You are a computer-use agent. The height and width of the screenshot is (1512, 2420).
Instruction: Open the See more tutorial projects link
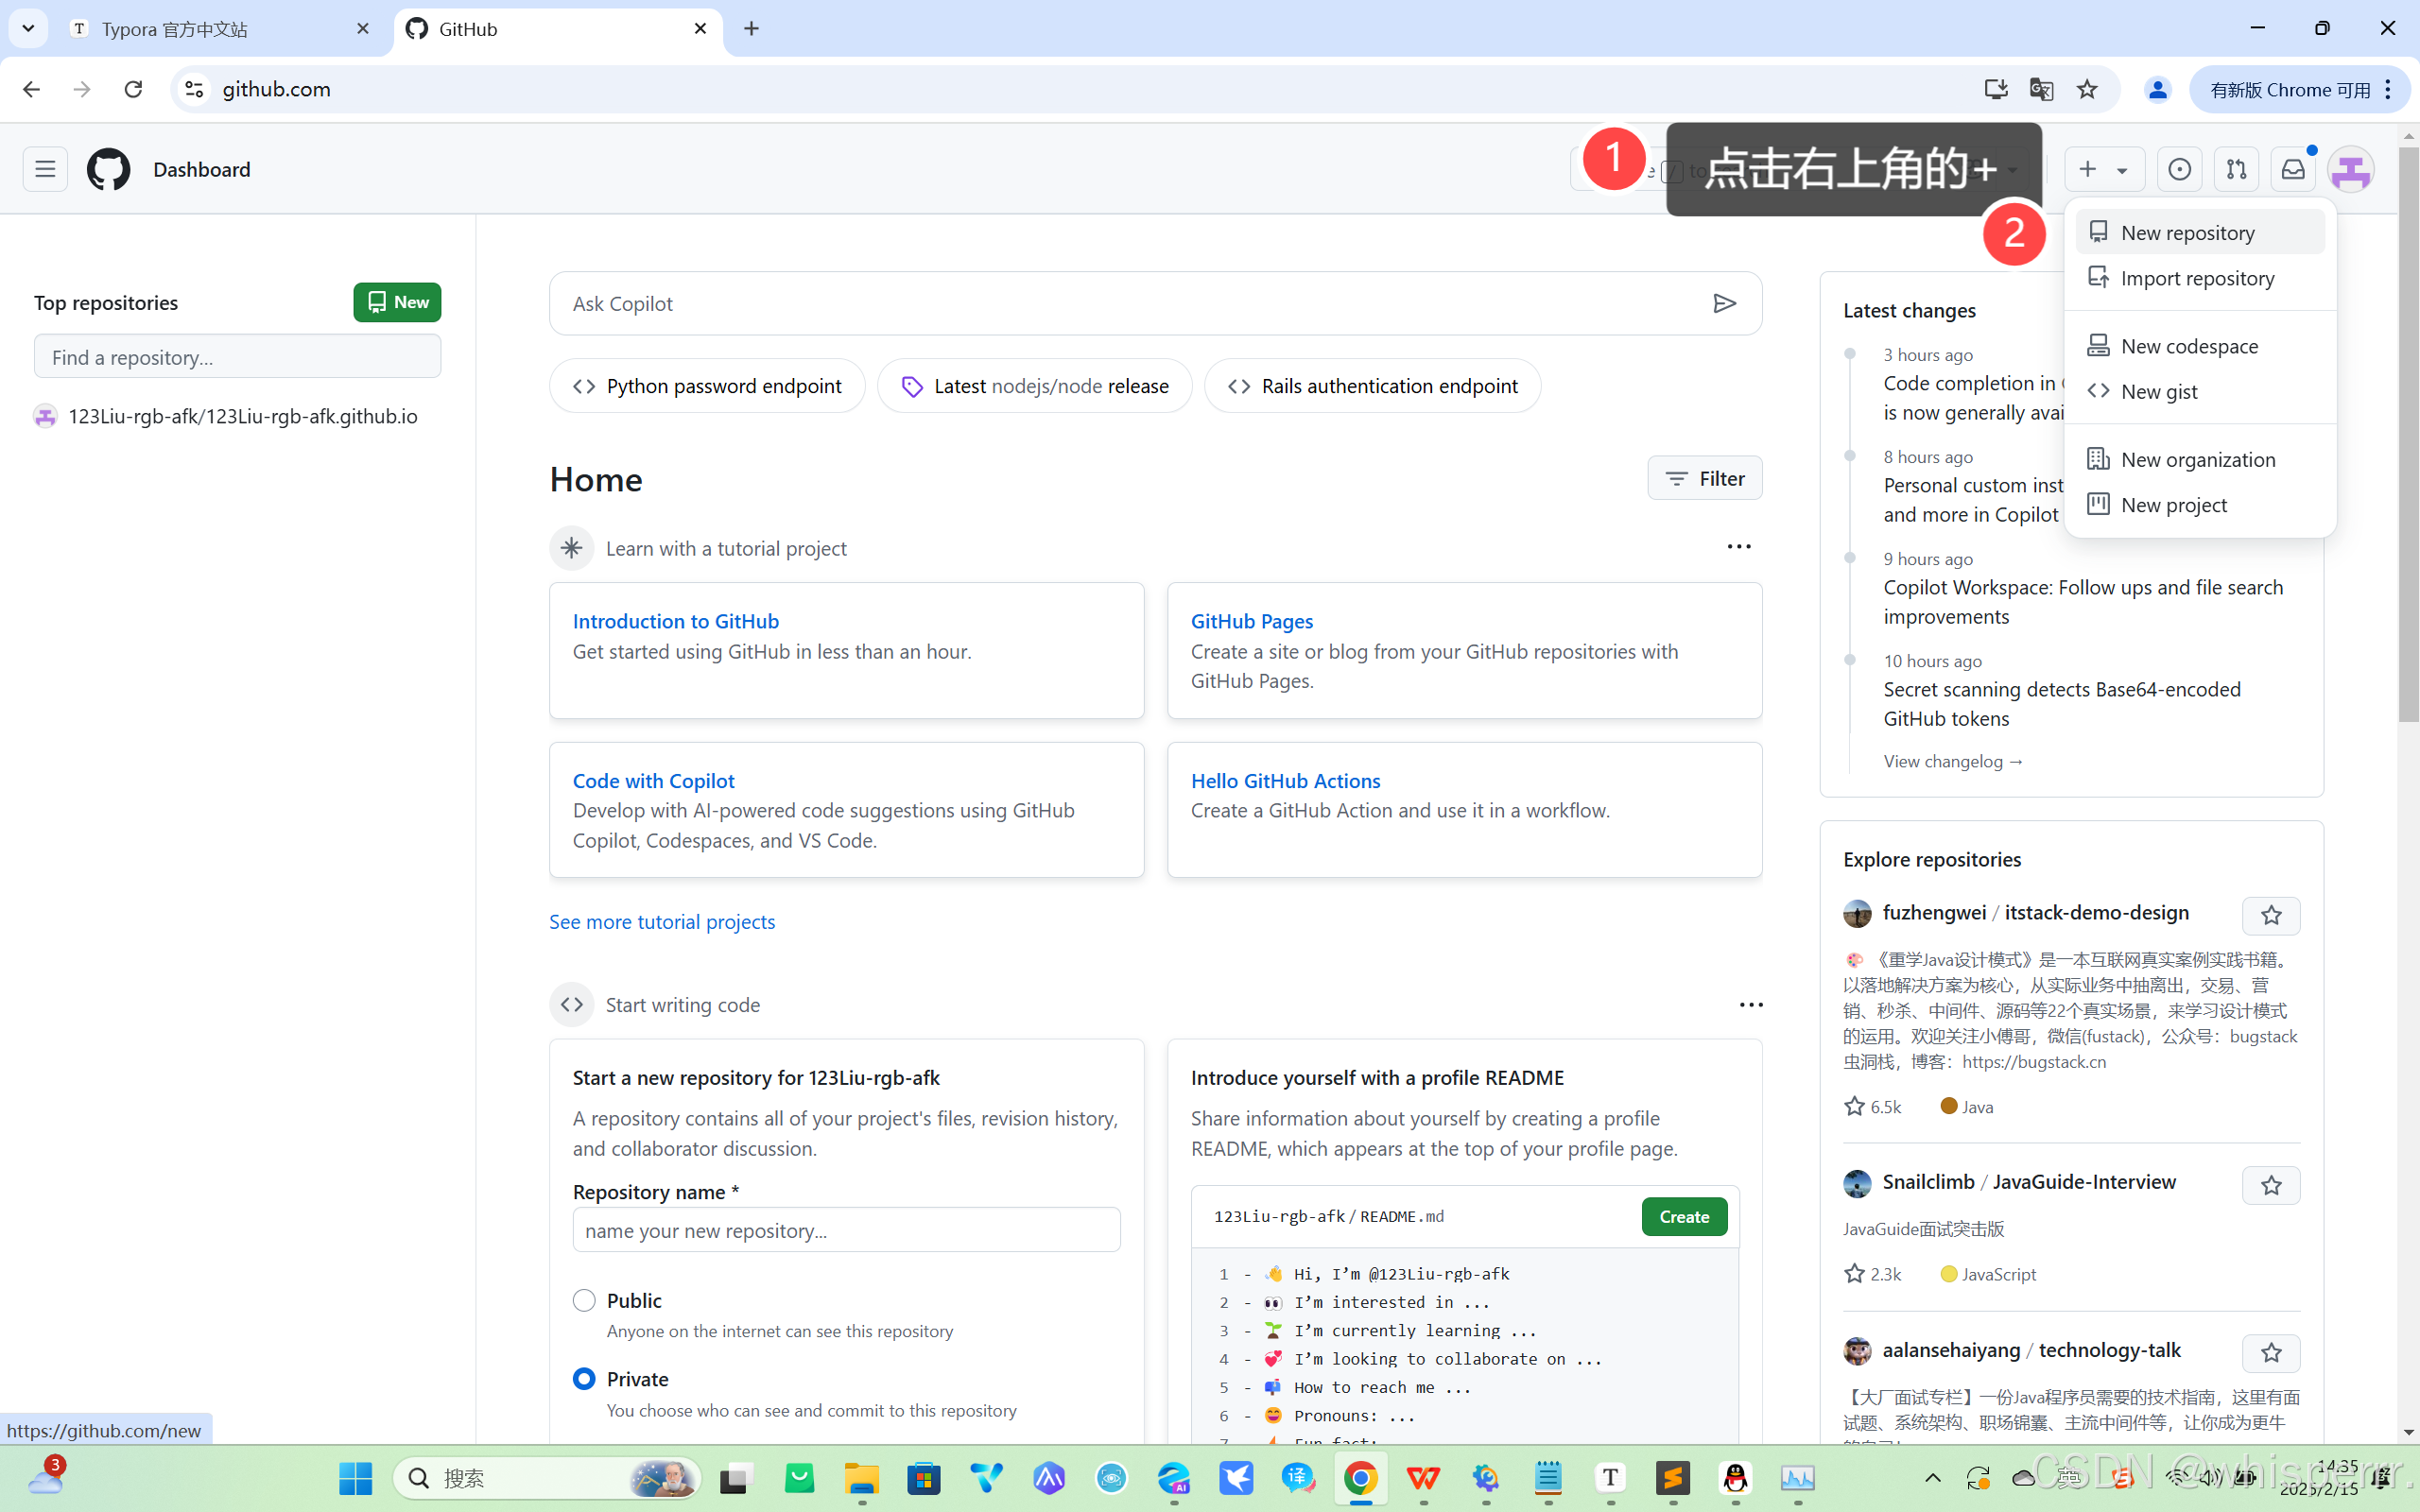(x=662, y=921)
